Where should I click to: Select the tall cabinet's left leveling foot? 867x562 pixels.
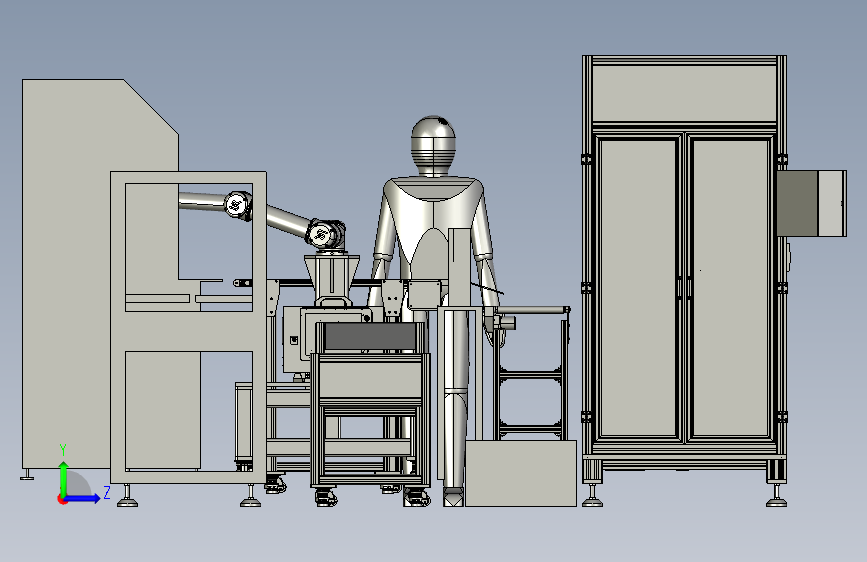pos(593,496)
